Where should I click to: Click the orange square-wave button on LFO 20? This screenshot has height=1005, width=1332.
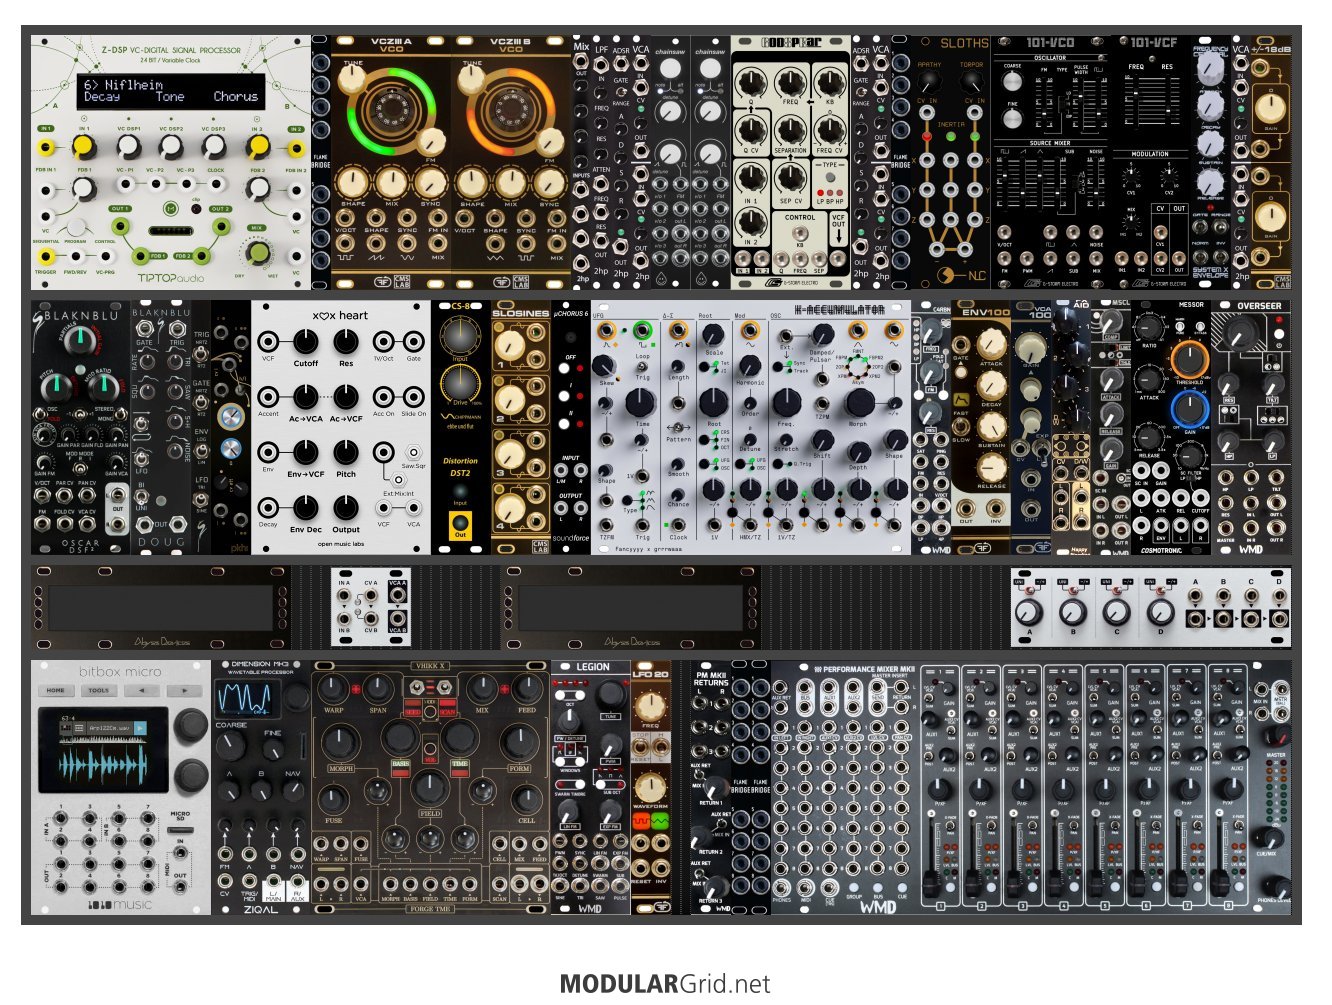tap(640, 821)
